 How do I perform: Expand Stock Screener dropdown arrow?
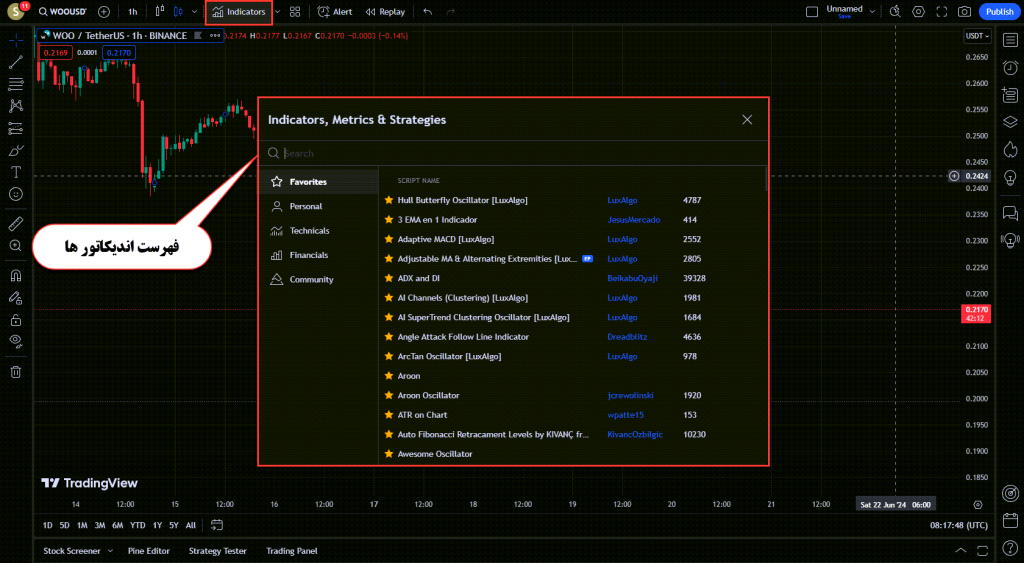tap(110, 551)
